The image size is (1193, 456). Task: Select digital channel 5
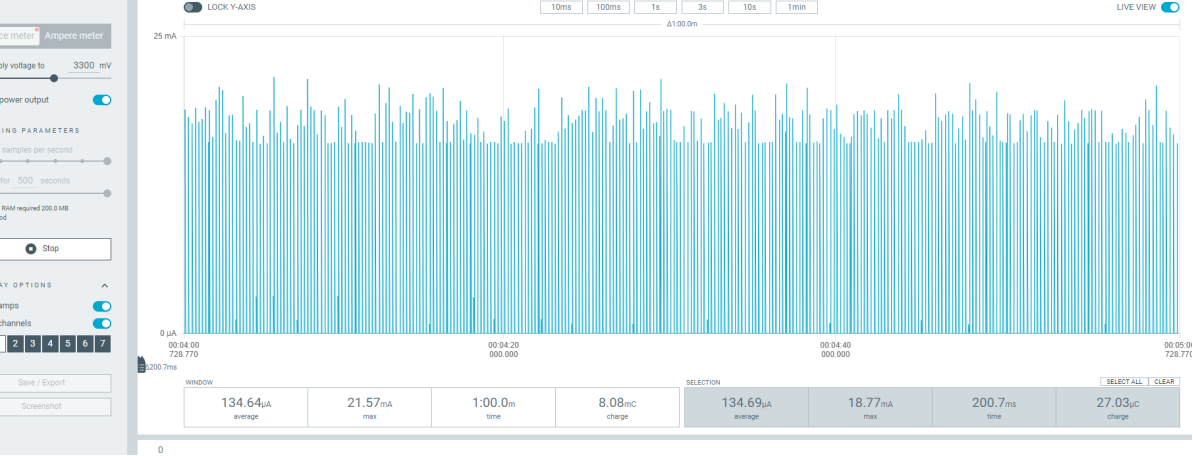68,344
